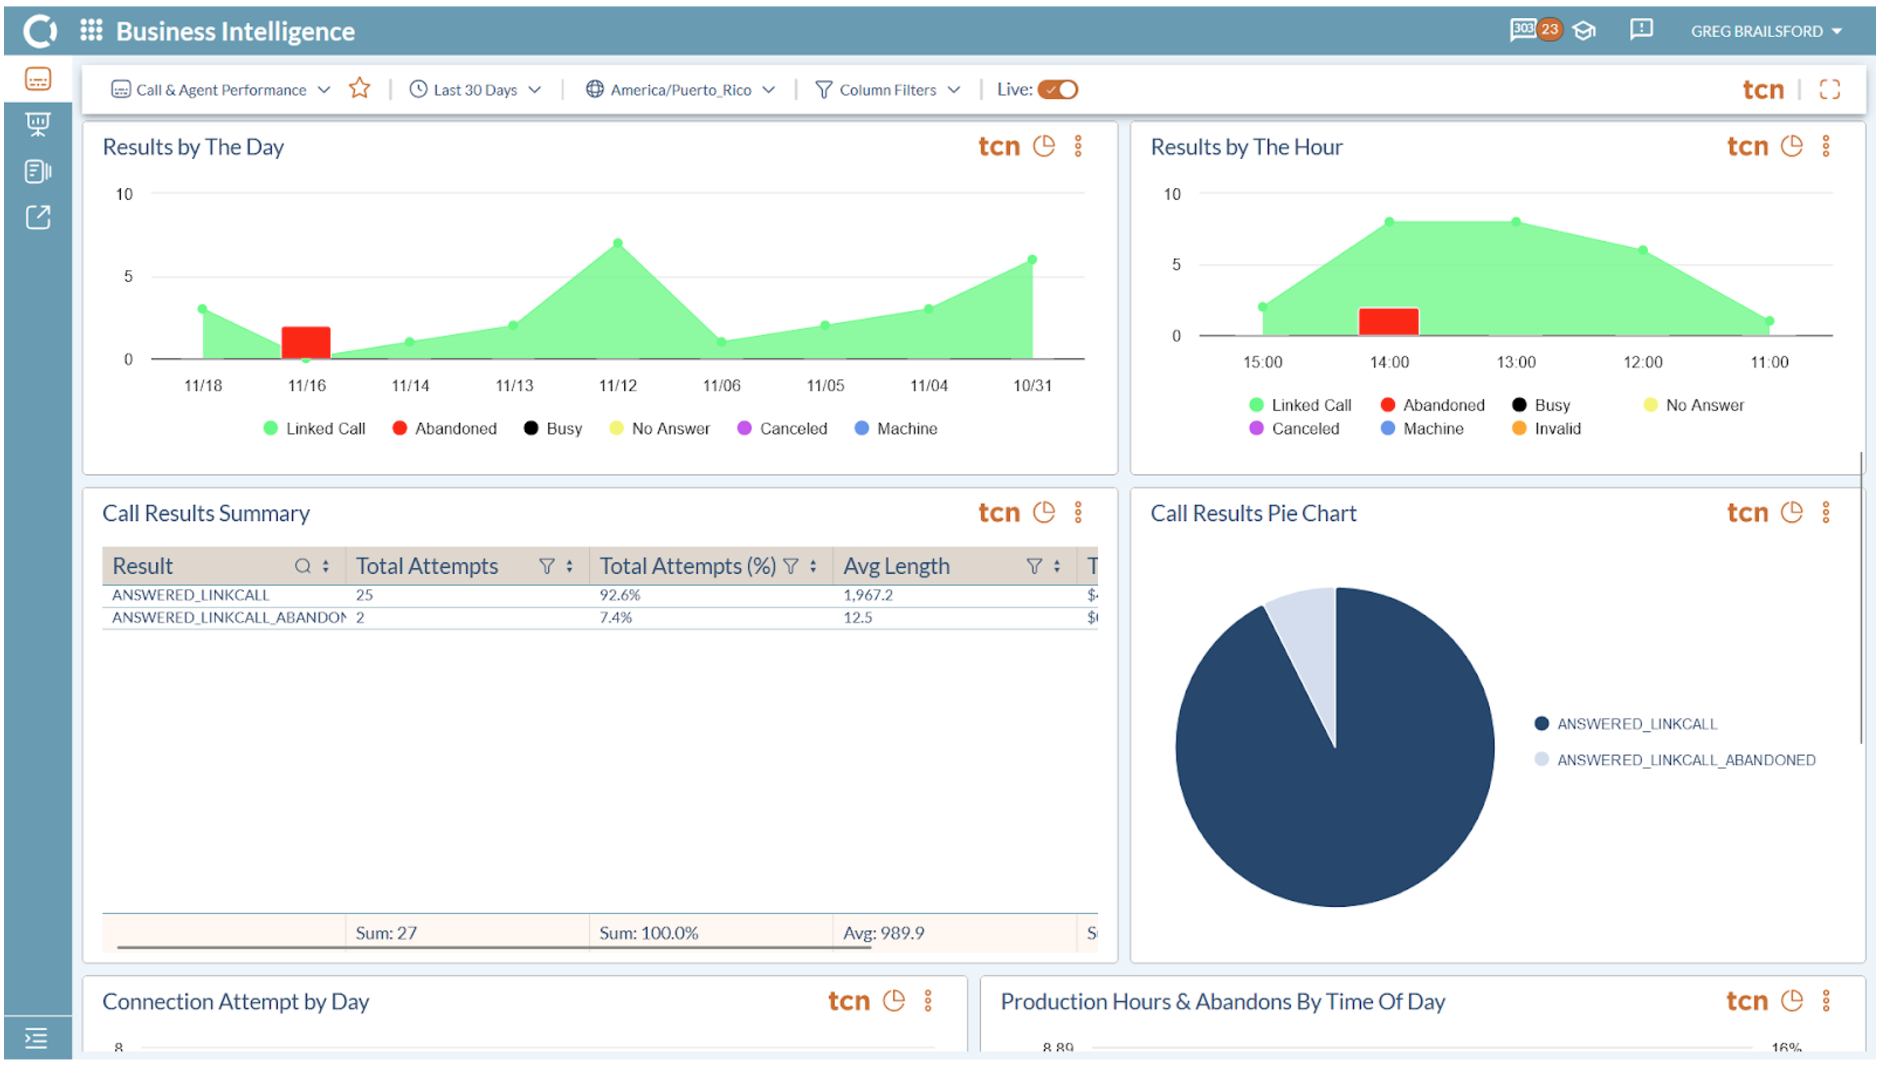
Task: Open chart type for Call Results Summary
Action: point(1044,512)
